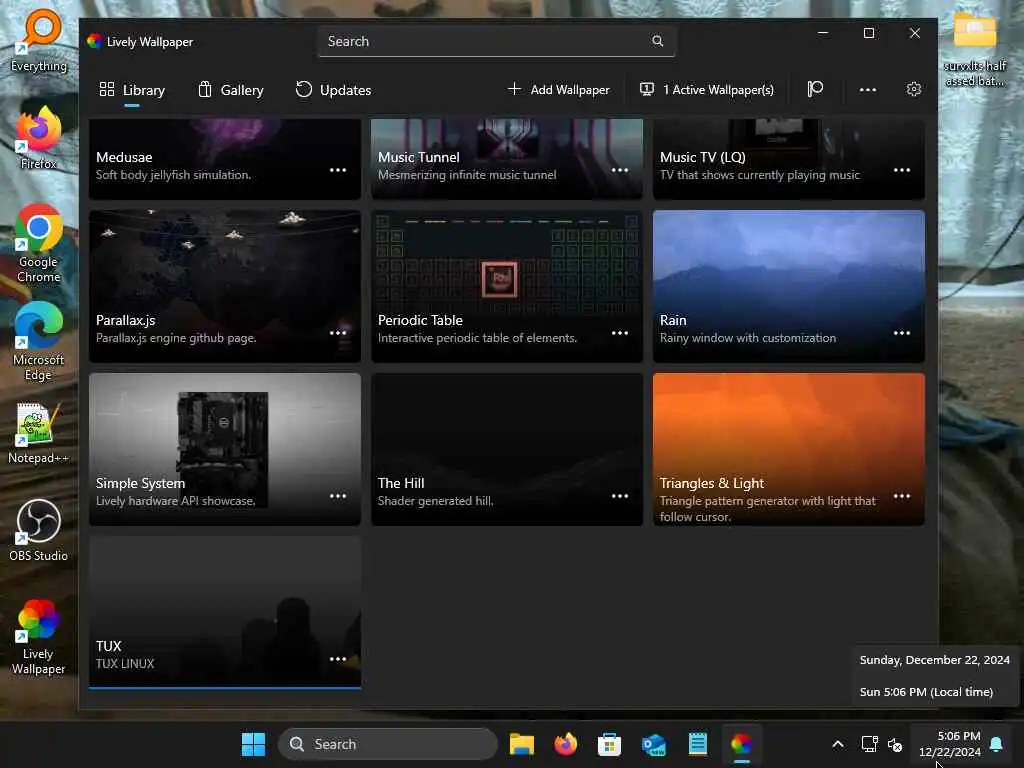Click The Hill wallpaper title
The height and width of the screenshot is (768, 1024).
tap(401, 483)
